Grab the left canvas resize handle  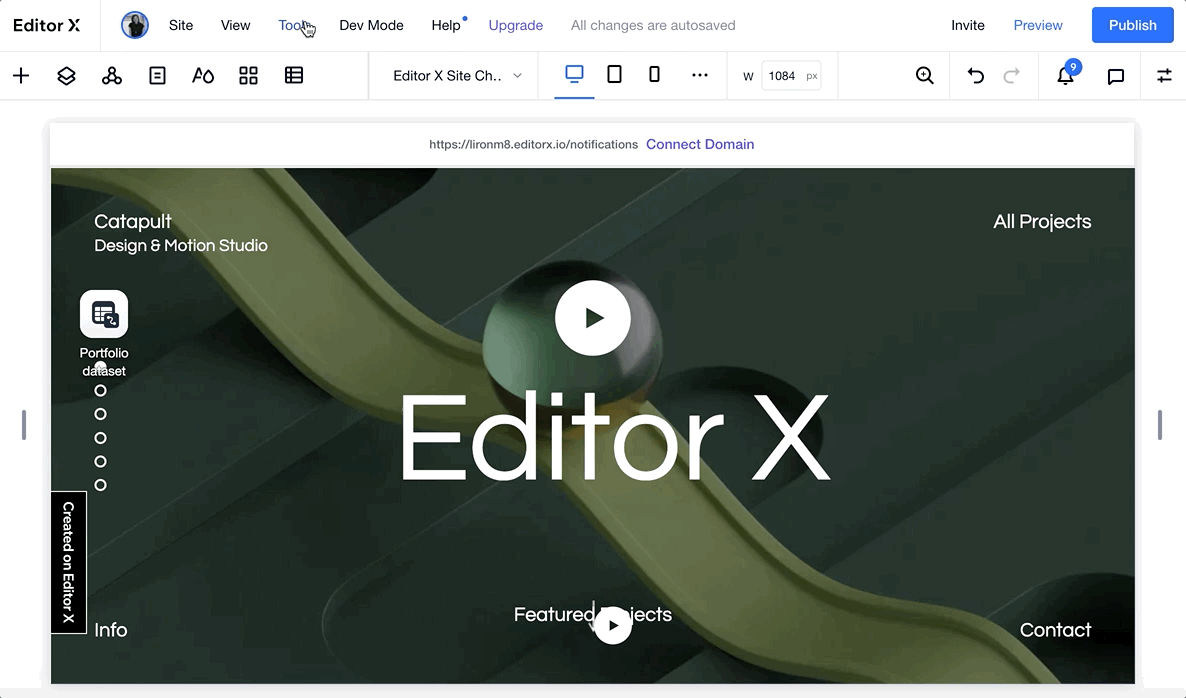tap(24, 425)
